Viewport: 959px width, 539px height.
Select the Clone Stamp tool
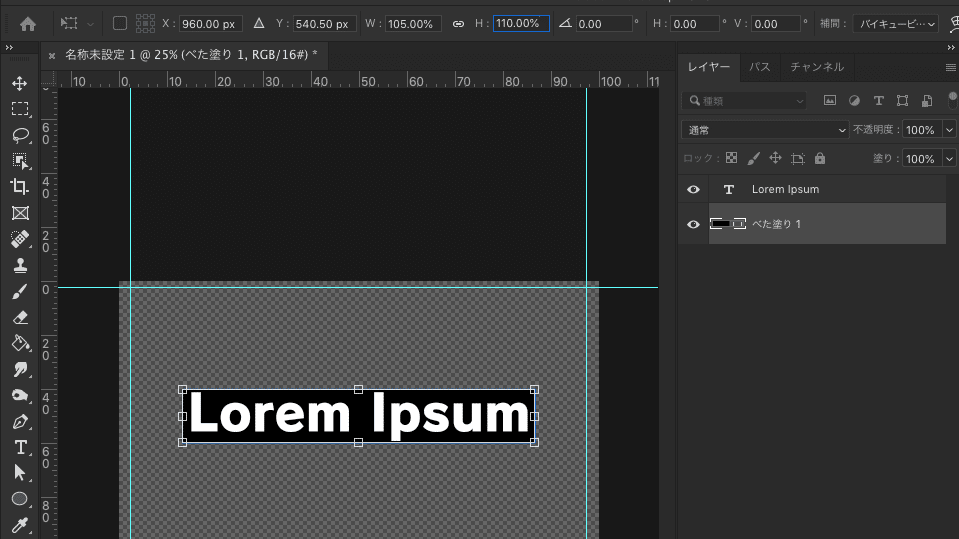click(20, 266)
